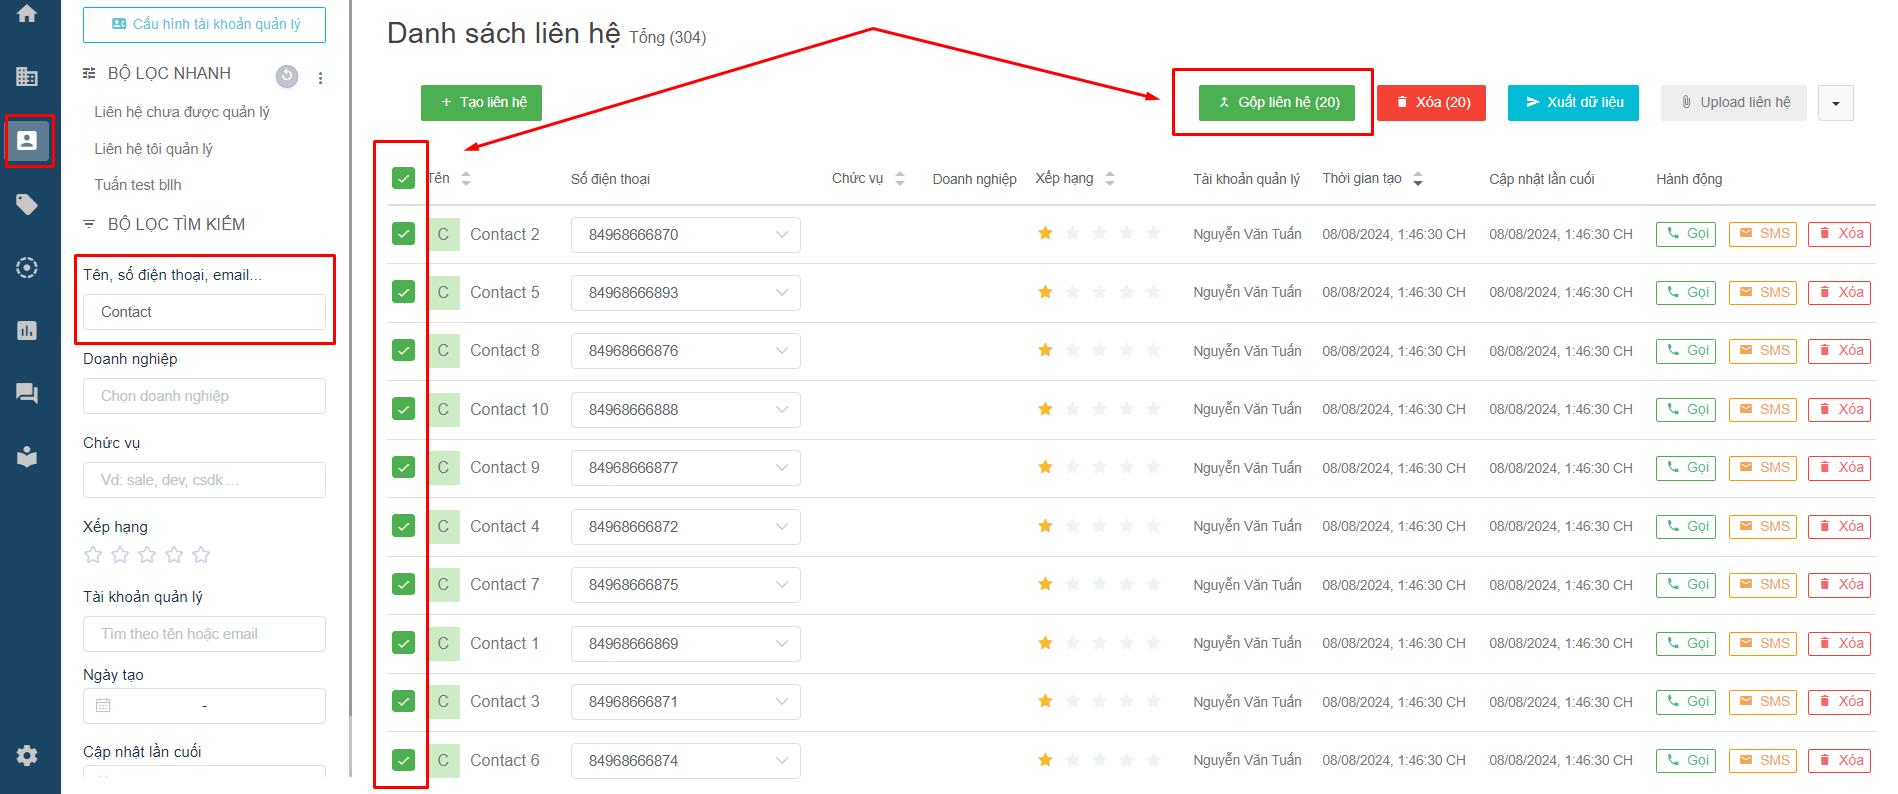Uncheck the Contact 2 row checkbox
The width and height of the screenshot is (1898, 794).
[403, 234]
